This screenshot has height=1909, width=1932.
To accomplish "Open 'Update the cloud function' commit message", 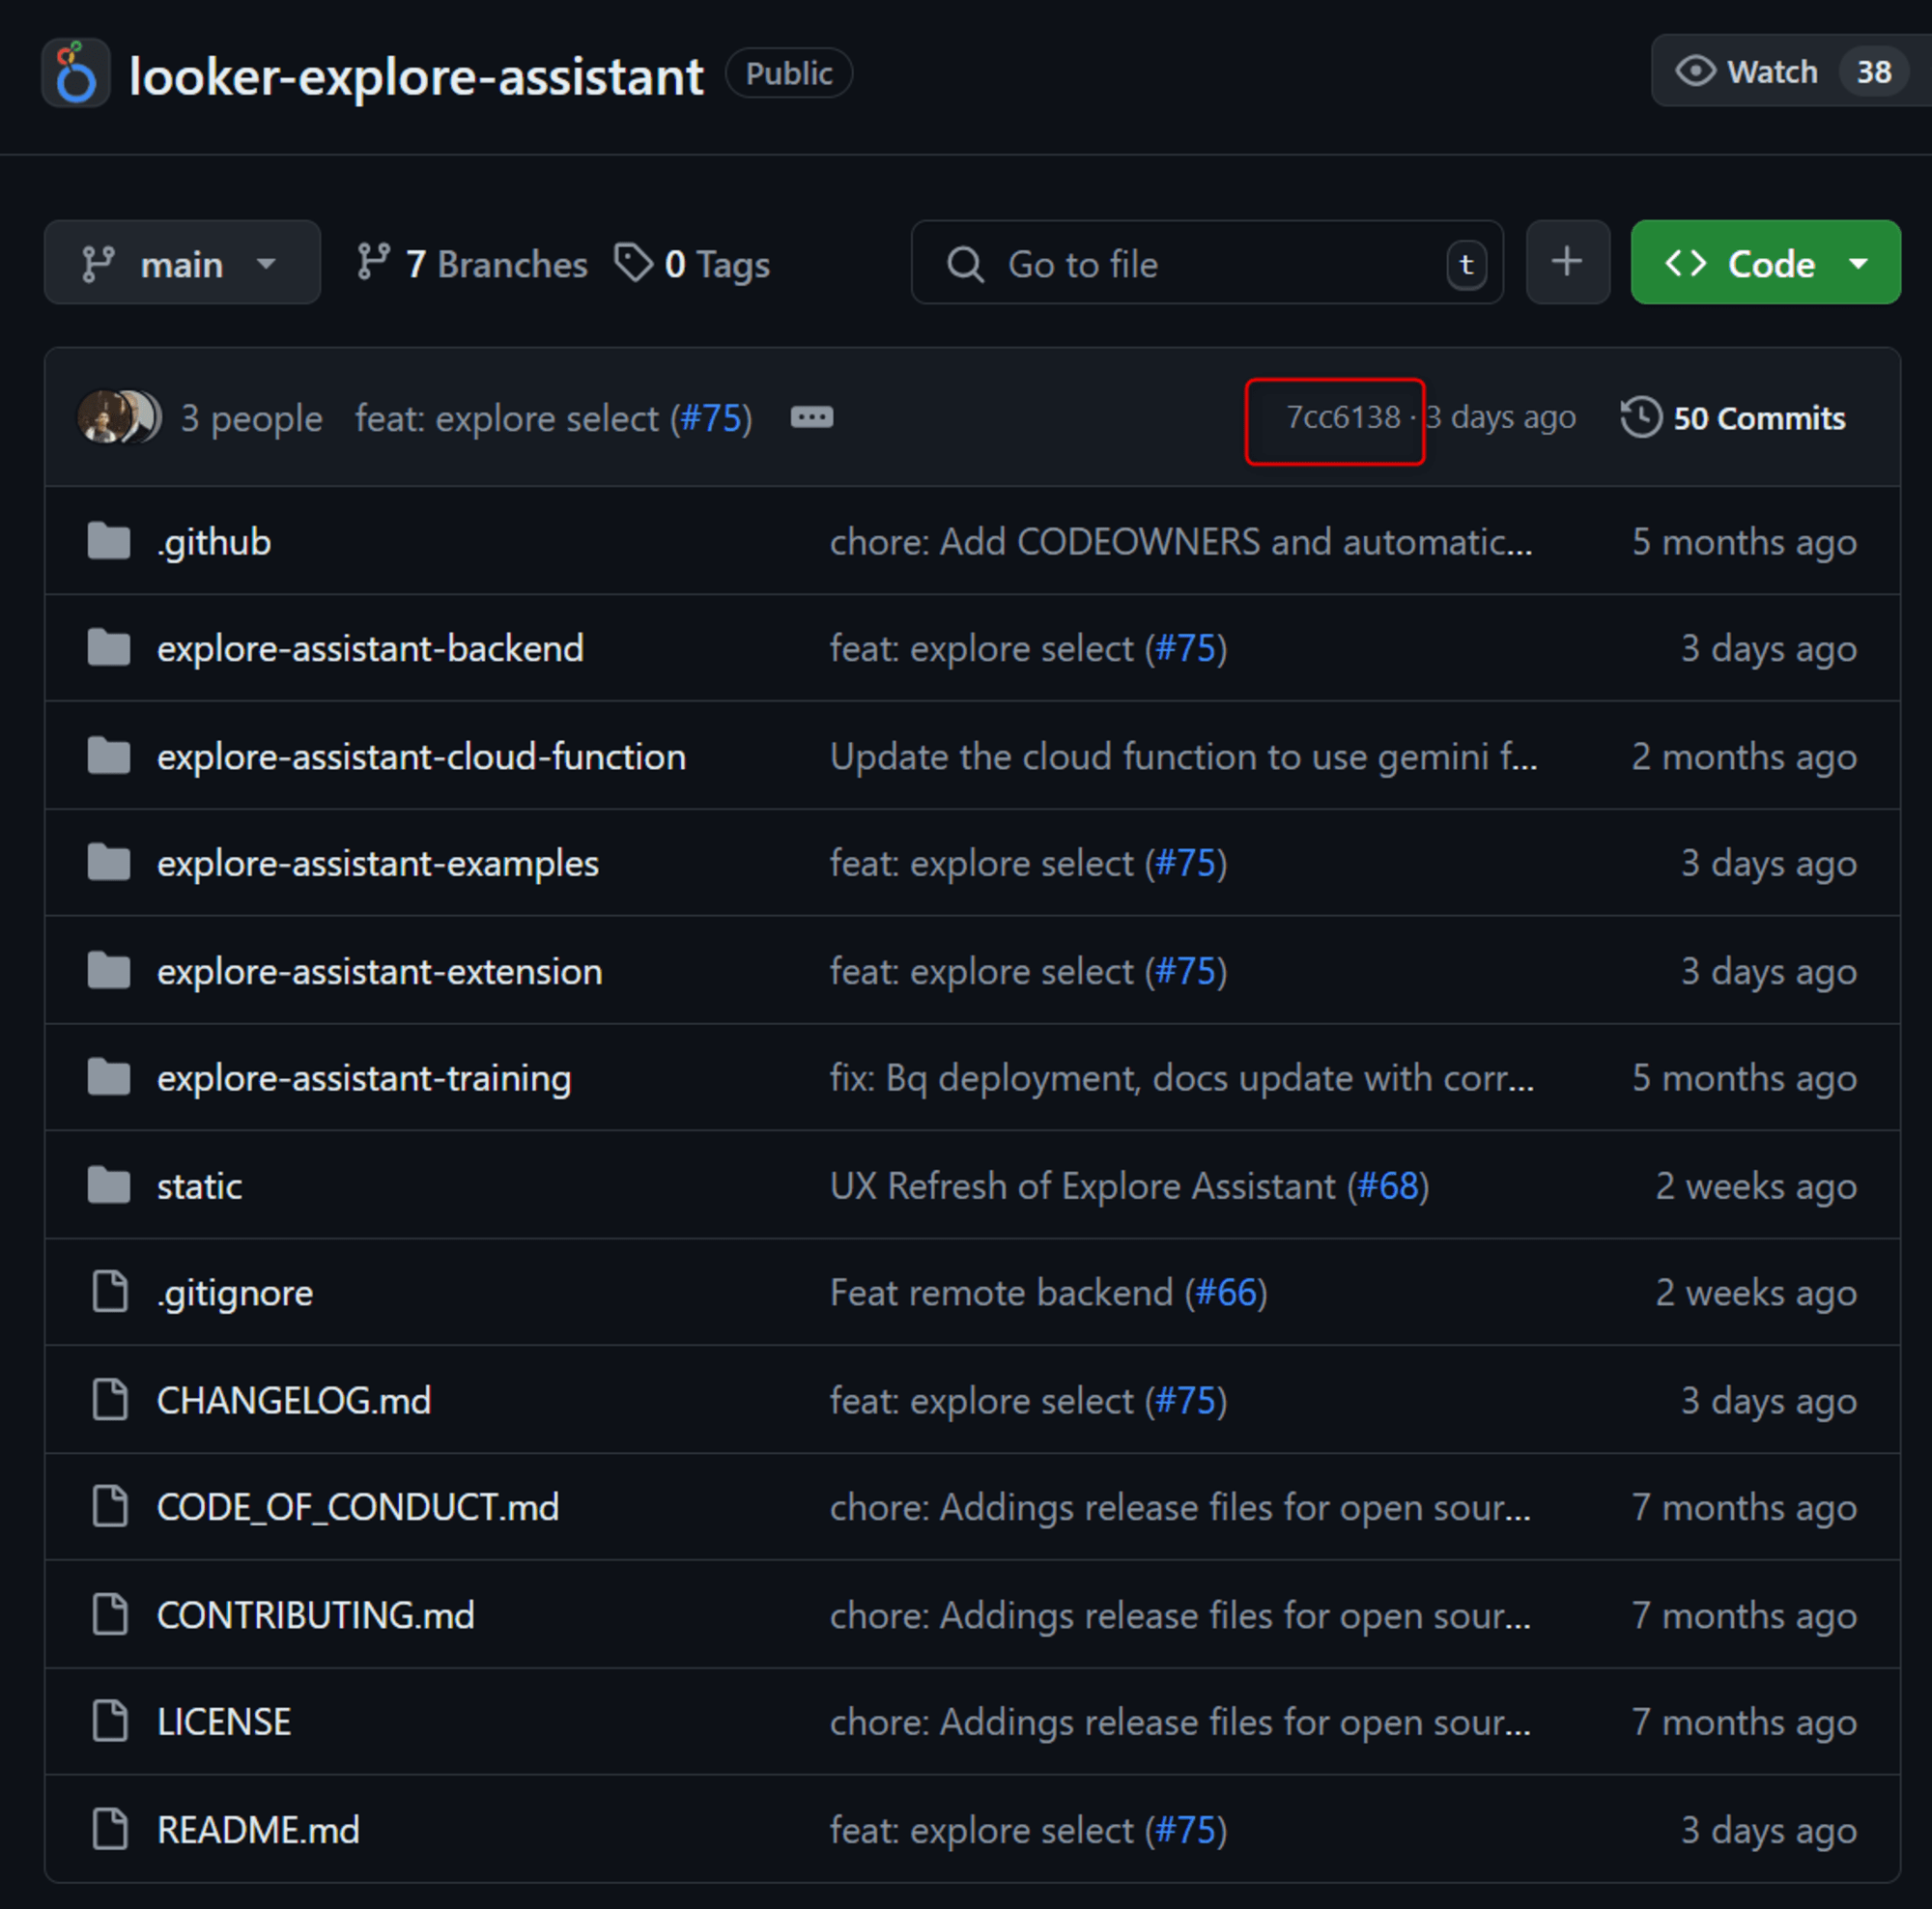I will [x=1183, y=756].
